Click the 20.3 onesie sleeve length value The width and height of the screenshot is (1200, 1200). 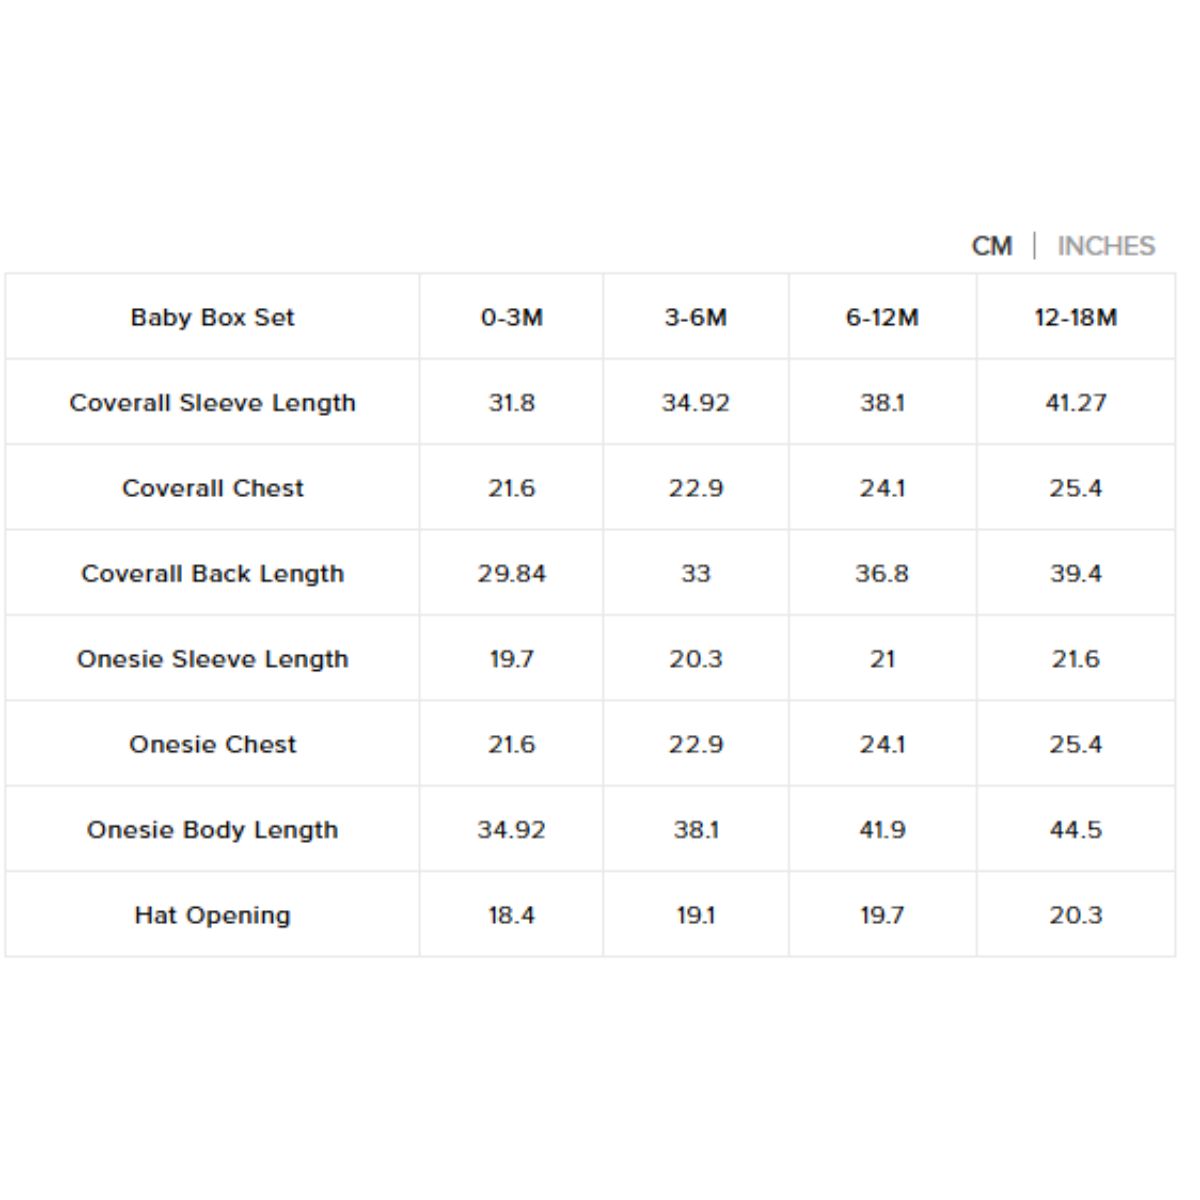pos(696,659)
